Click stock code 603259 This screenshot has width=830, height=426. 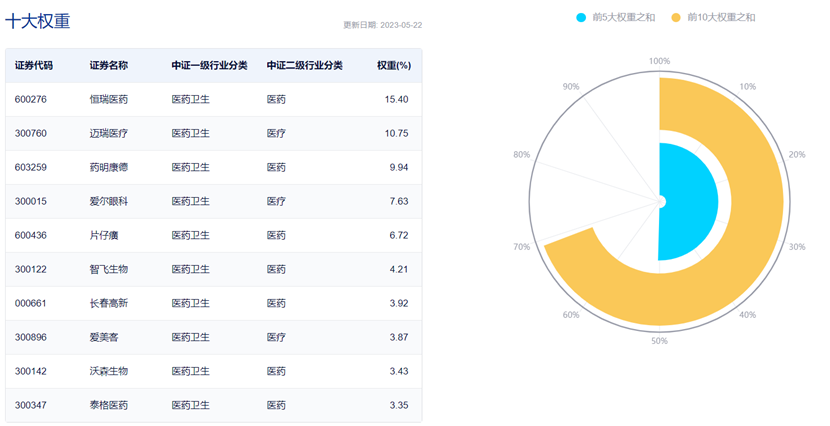[31, 167]
